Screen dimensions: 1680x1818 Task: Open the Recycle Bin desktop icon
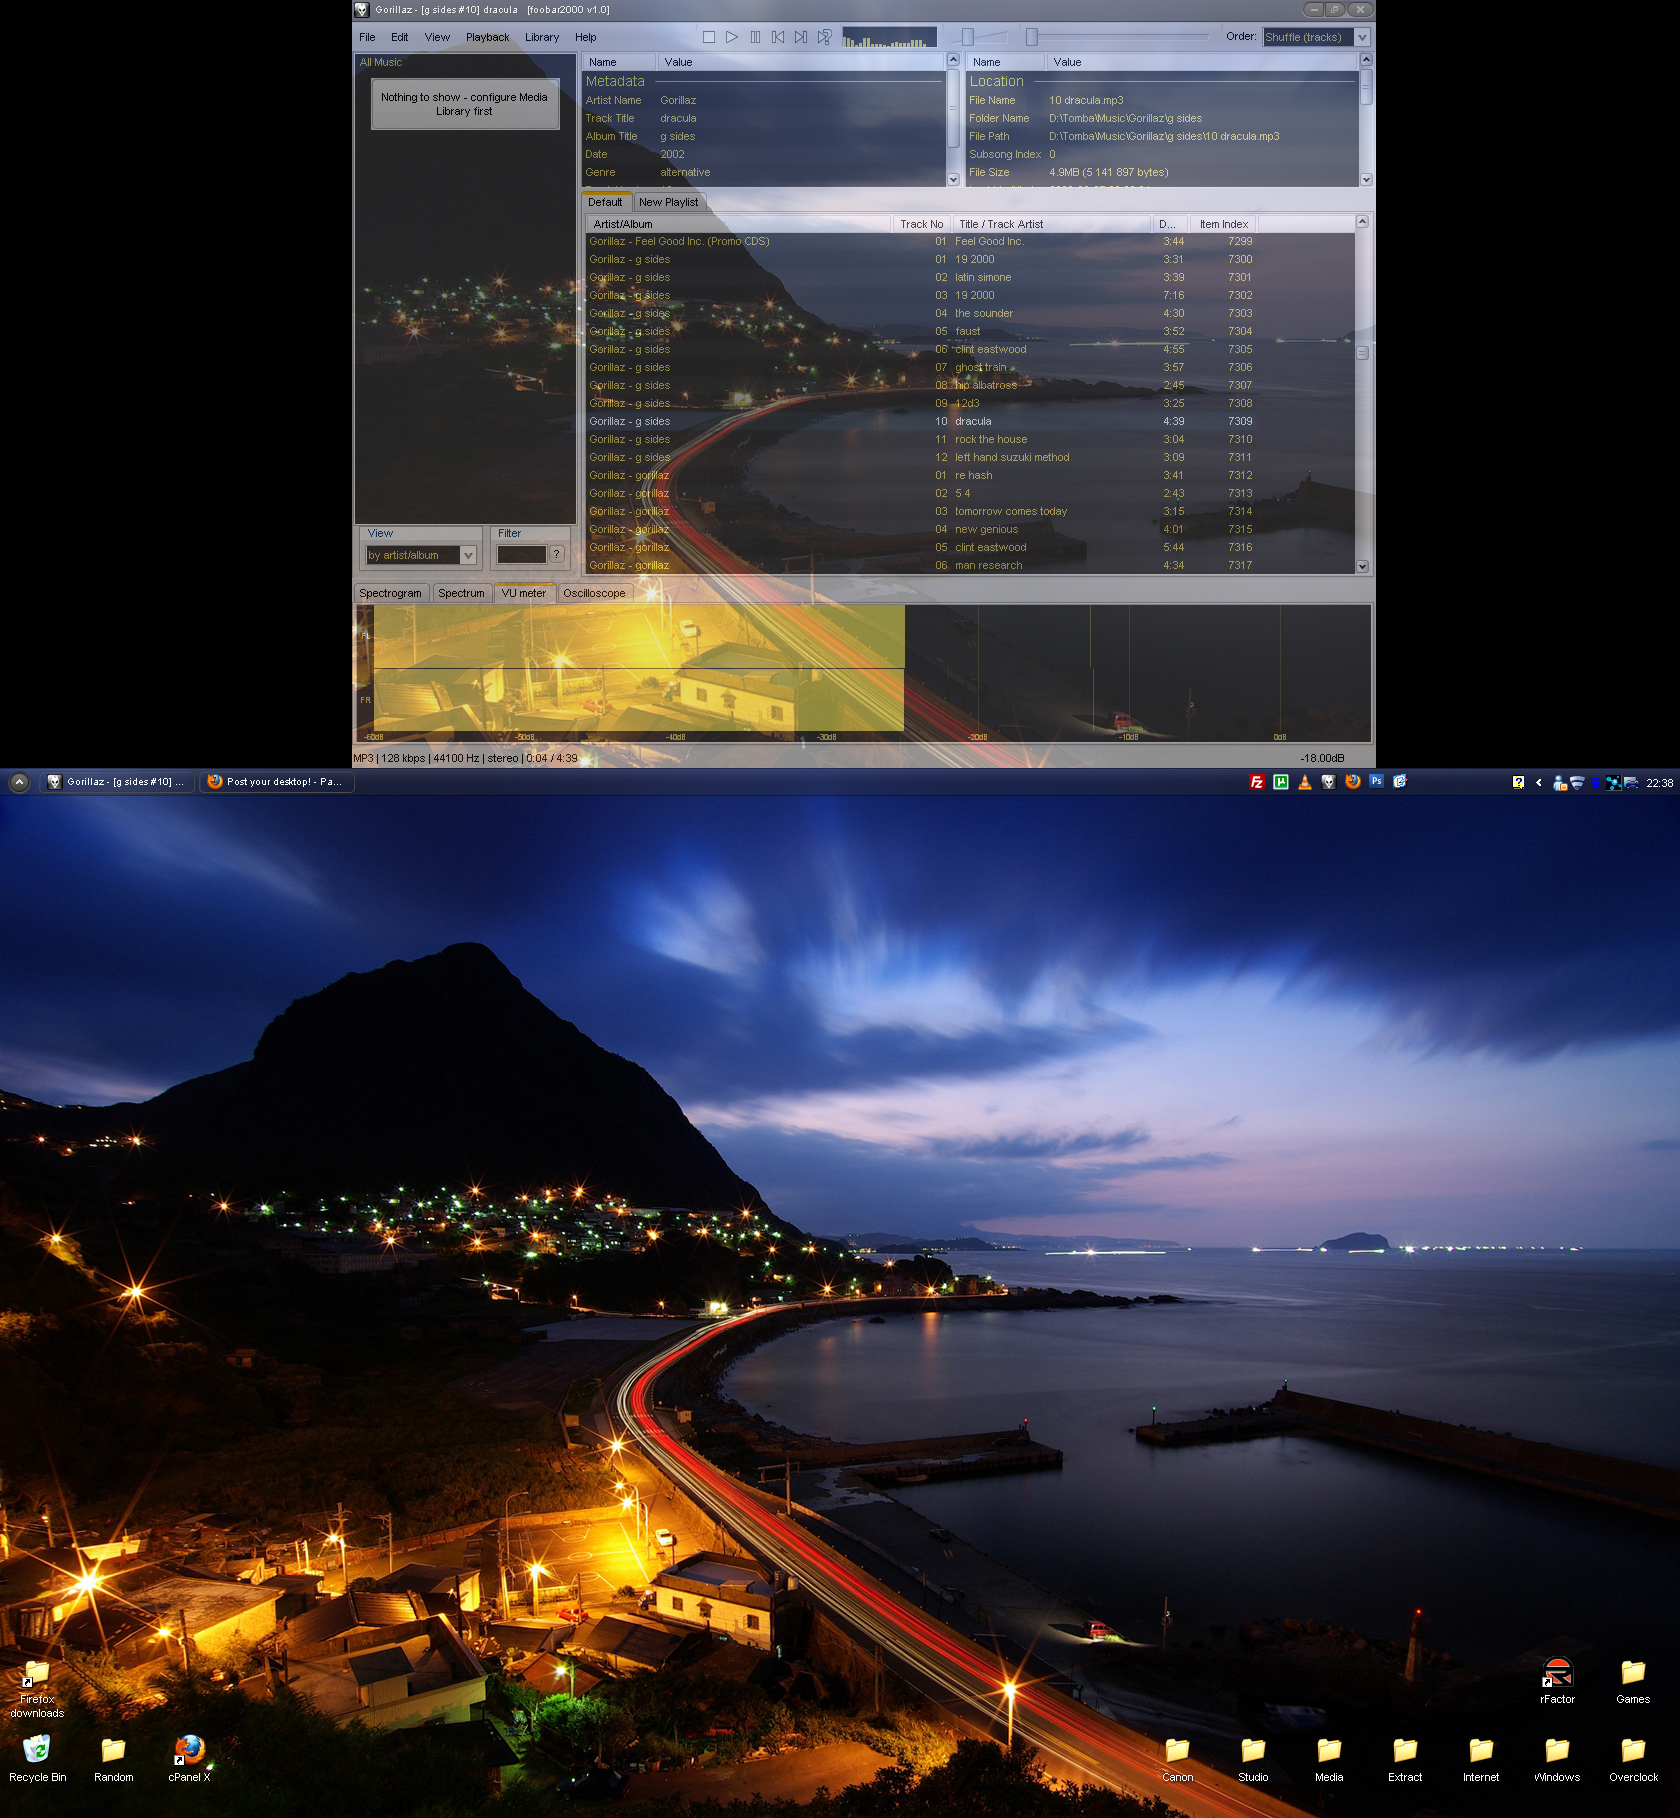click(x=38, y=1759)
